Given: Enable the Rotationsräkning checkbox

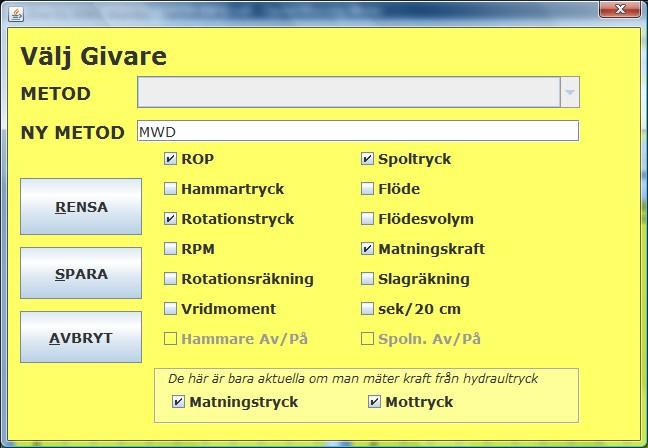Looking at the screenshot, I should pyautogui.click(x=170, y=279).
